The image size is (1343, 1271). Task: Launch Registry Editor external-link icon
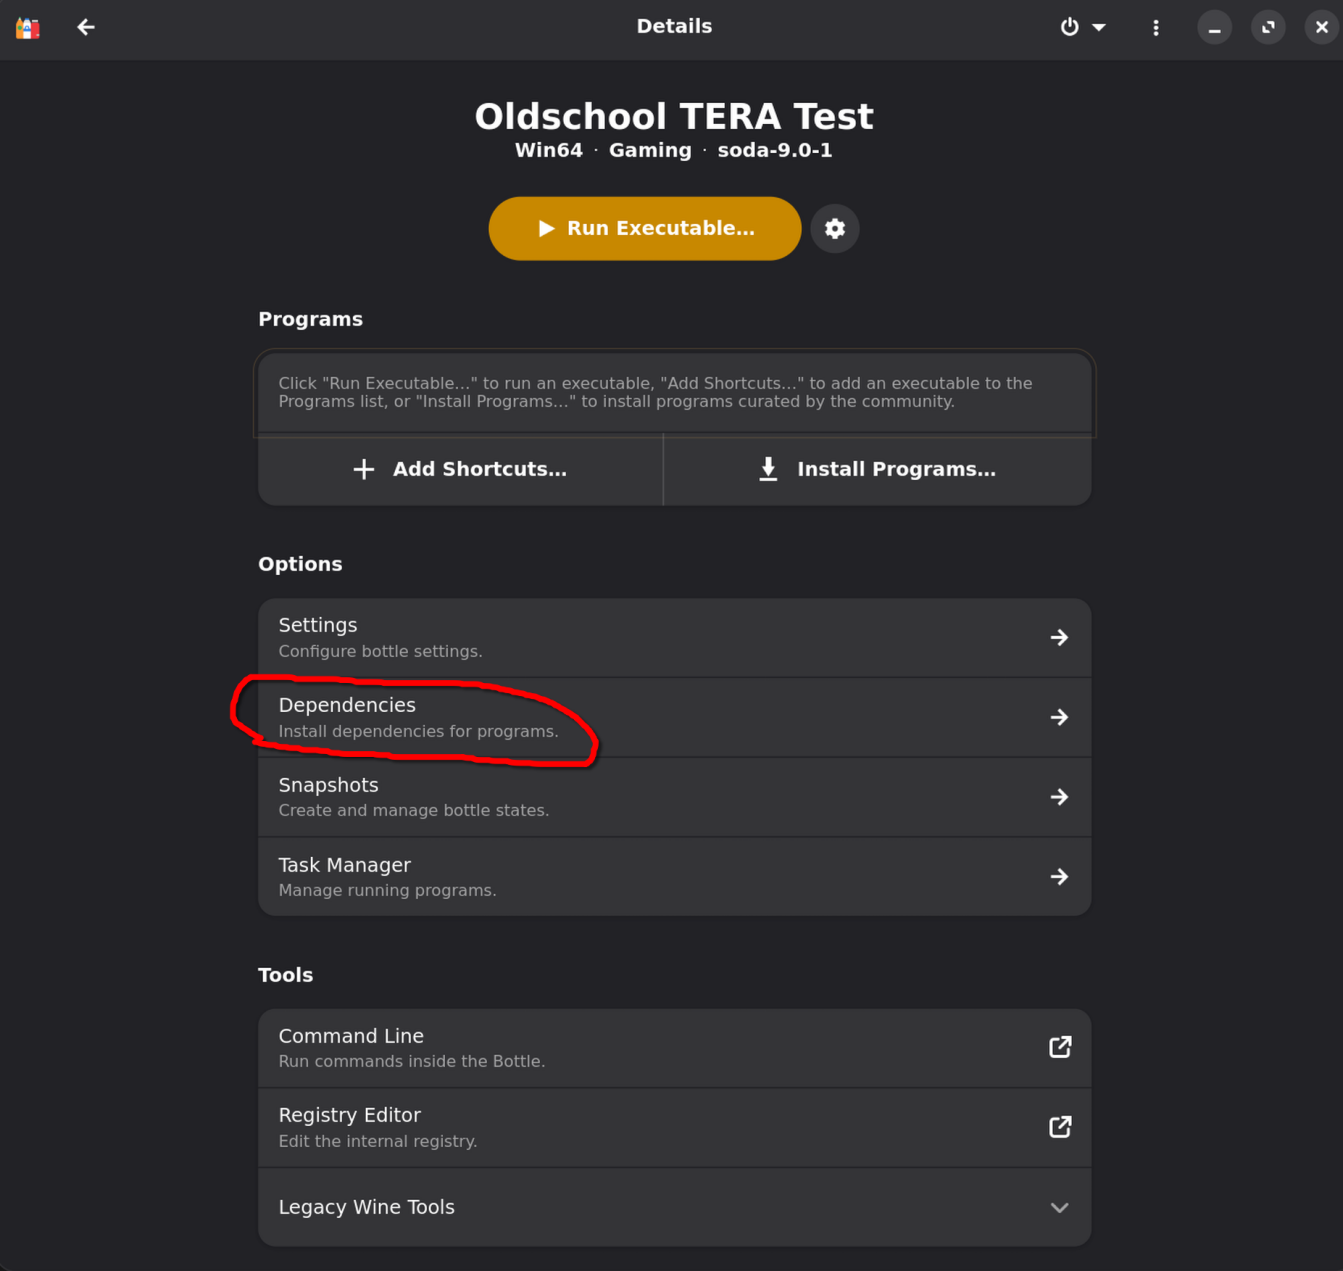pos(1060,1127)
